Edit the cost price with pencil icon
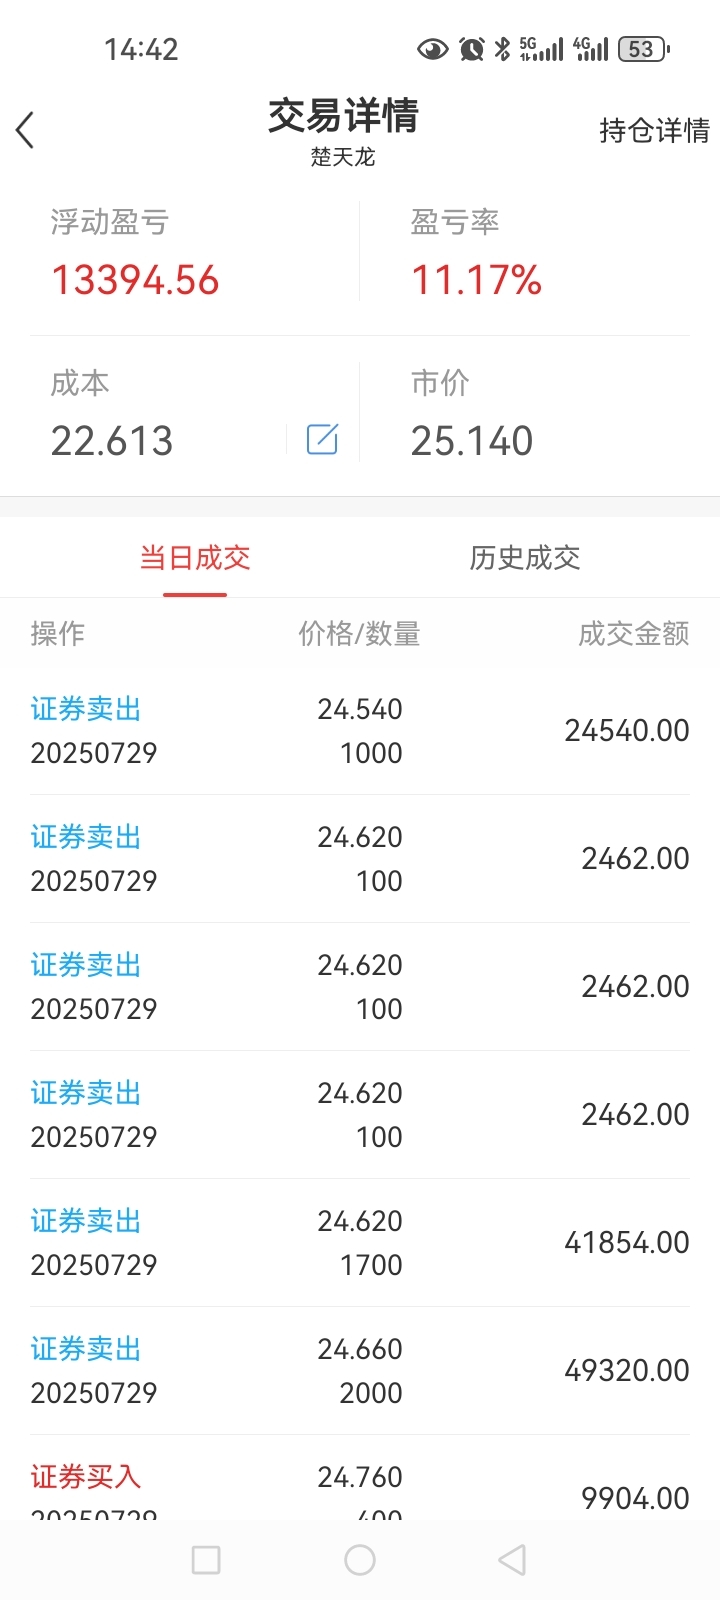Viewport: 720px width, 1600px height. point(322,439)
